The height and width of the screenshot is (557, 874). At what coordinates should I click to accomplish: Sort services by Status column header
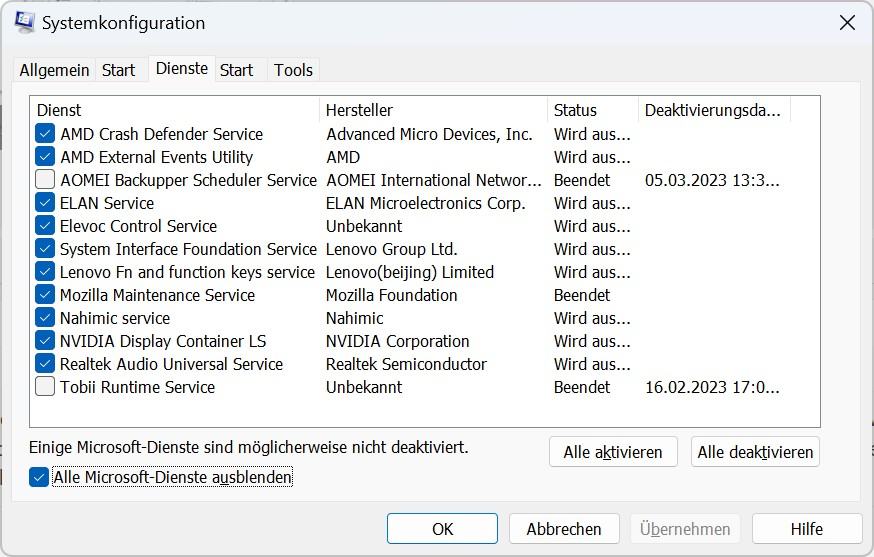click(x=592, y=110)
